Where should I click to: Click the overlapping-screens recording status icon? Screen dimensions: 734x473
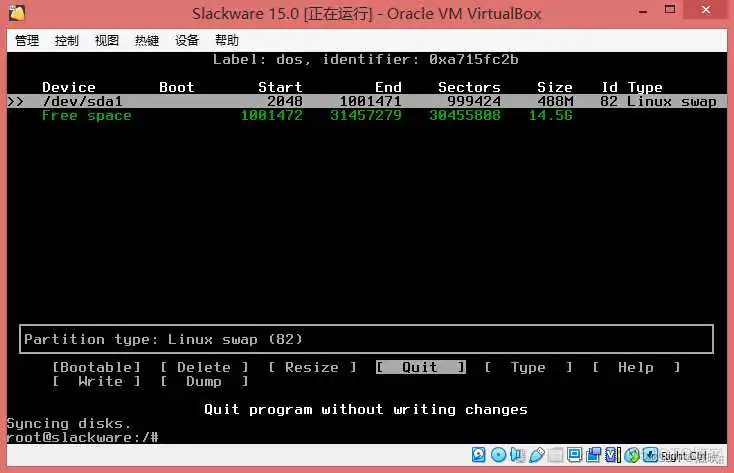(593, 454)
